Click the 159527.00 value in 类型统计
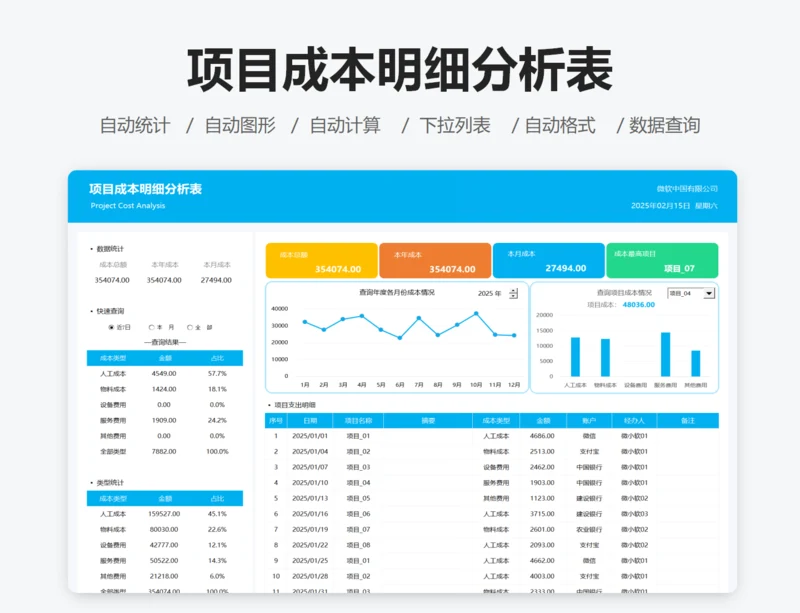This screenshot has height=613, width=800. [x=164, y=513]
